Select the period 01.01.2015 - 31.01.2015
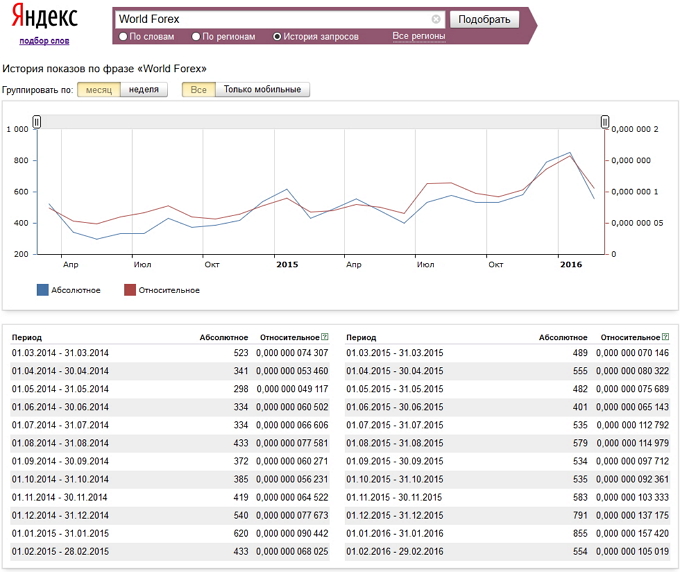The width and height of the screenshot is (680, 572). 60,533
